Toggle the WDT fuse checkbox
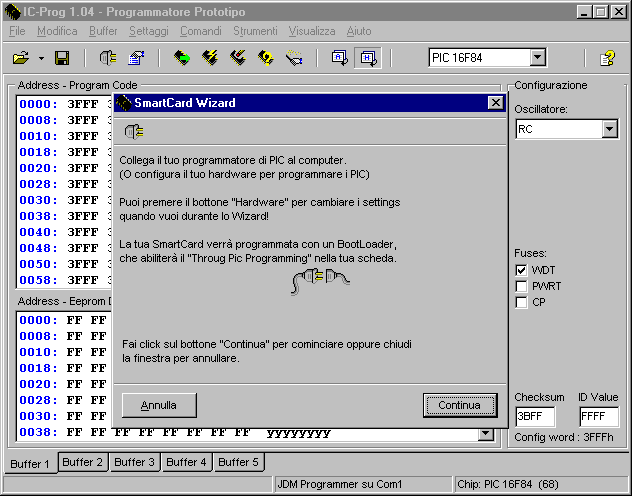 (521, 270)
